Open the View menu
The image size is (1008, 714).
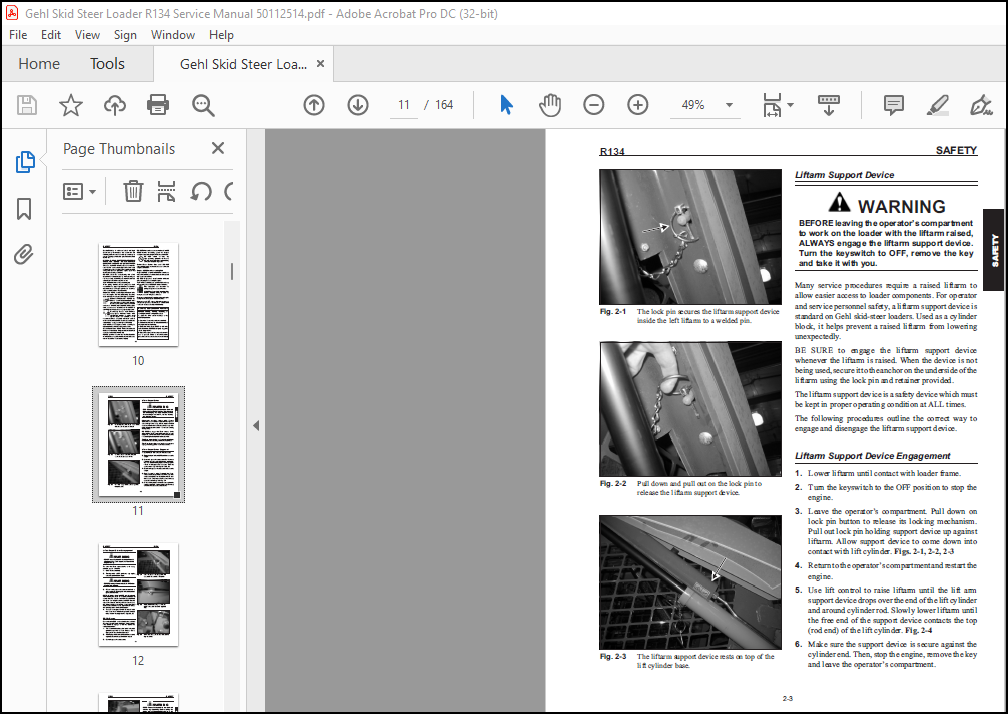click(87, 35)
